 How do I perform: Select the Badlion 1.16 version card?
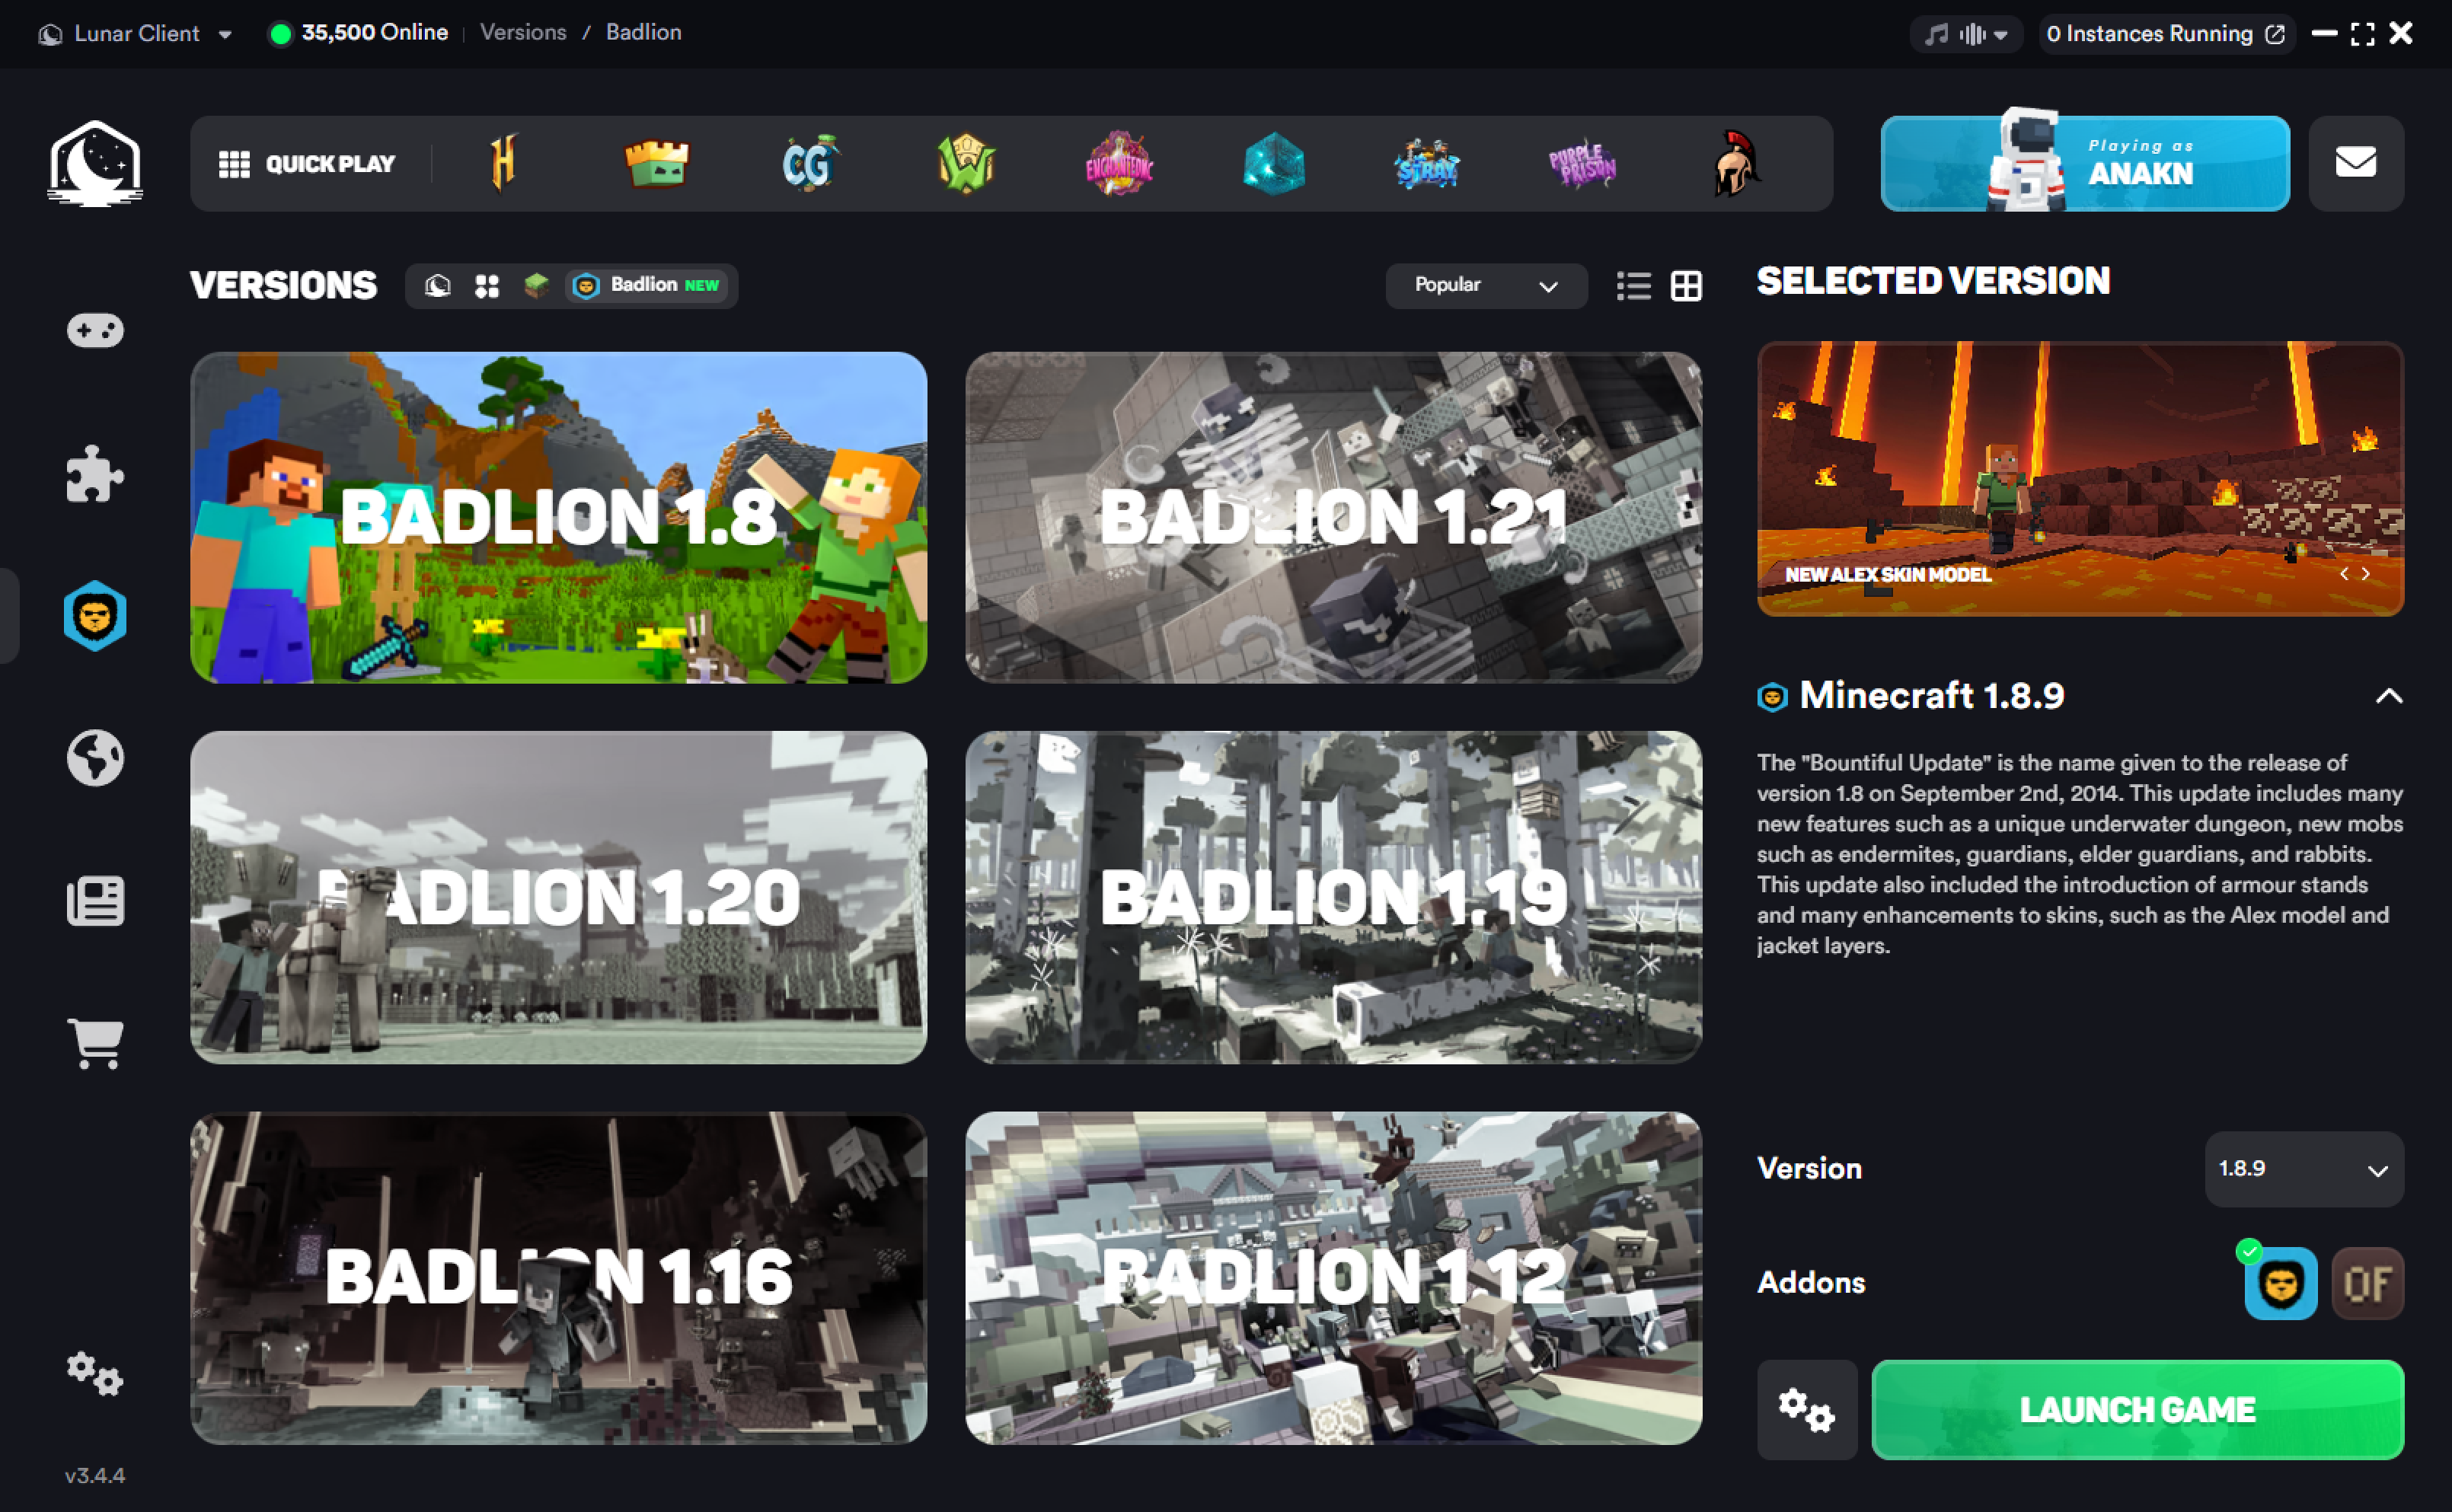coord(559,1277)
